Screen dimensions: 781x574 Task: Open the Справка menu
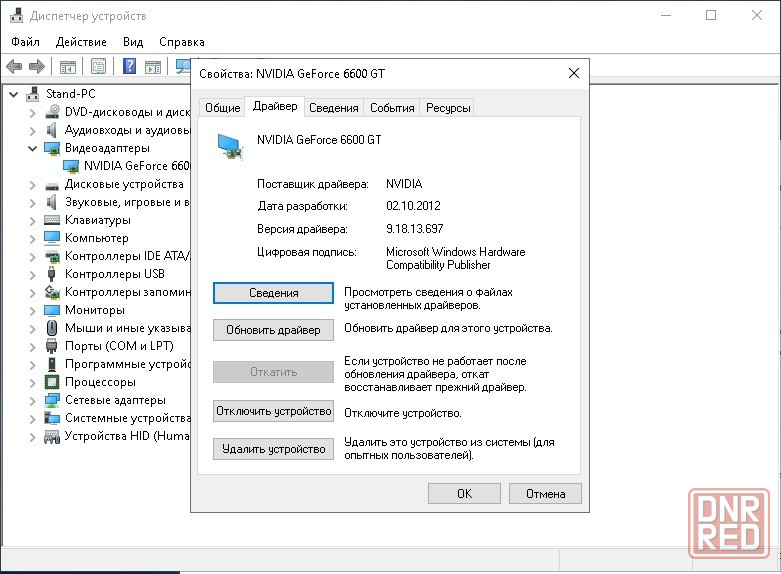[x=182, y=42]
